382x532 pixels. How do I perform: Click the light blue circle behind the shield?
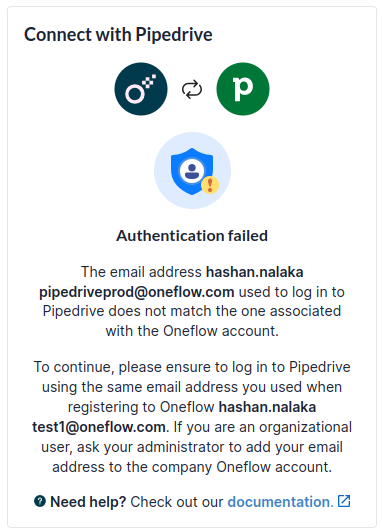coord(192,170)
